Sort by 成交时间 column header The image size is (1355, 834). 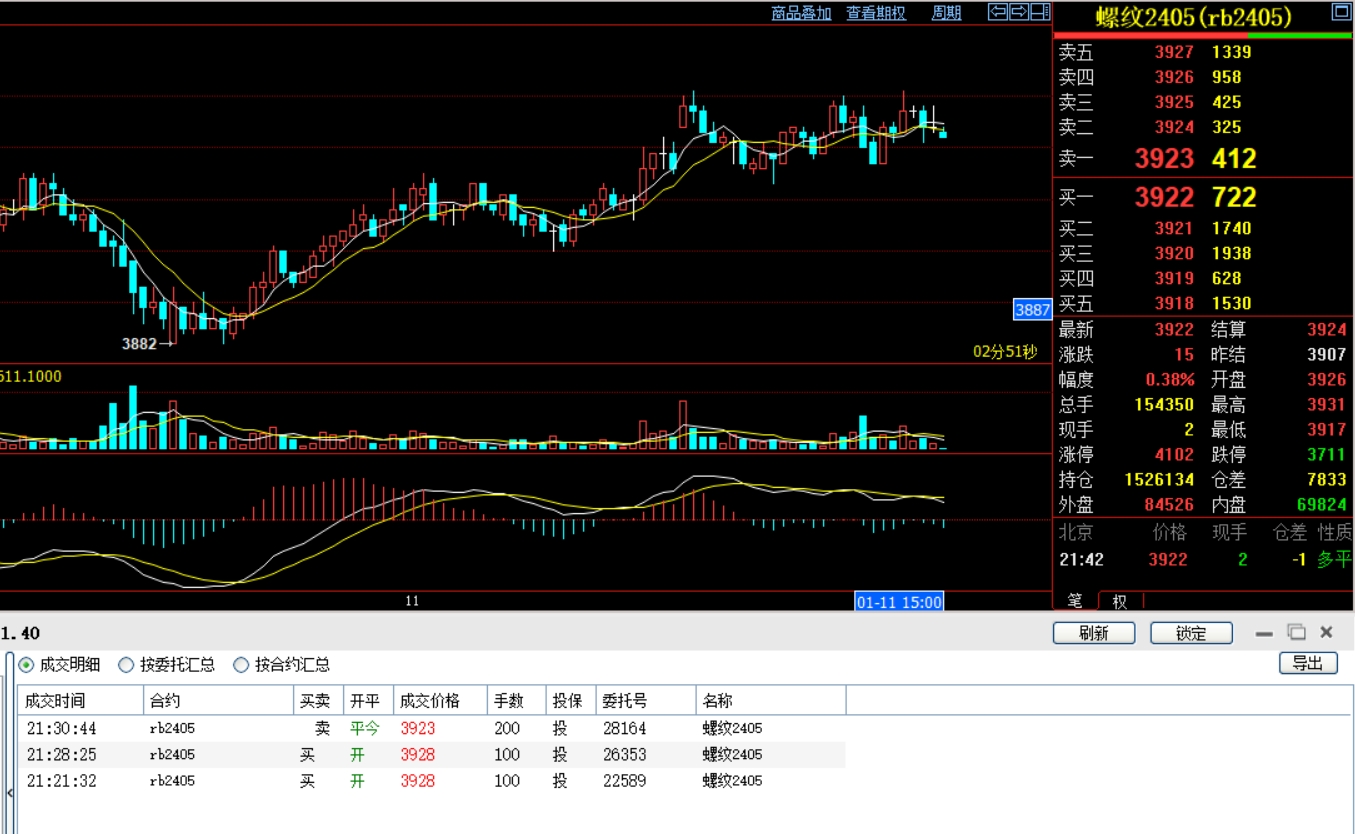pyautogui.click(x=80, y=701)
